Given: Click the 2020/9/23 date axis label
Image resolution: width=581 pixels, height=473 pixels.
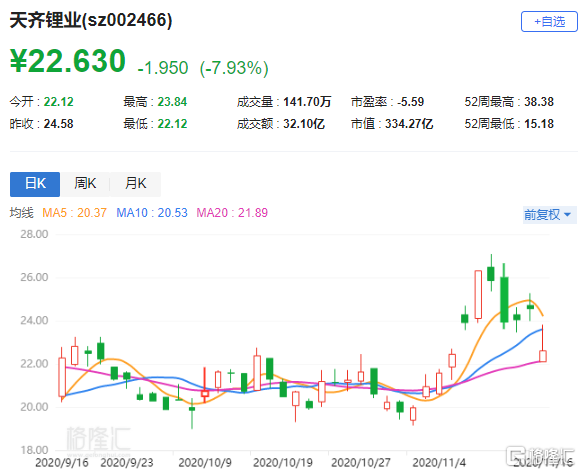Looking at the screenshot, I should [x=127, y=463].
